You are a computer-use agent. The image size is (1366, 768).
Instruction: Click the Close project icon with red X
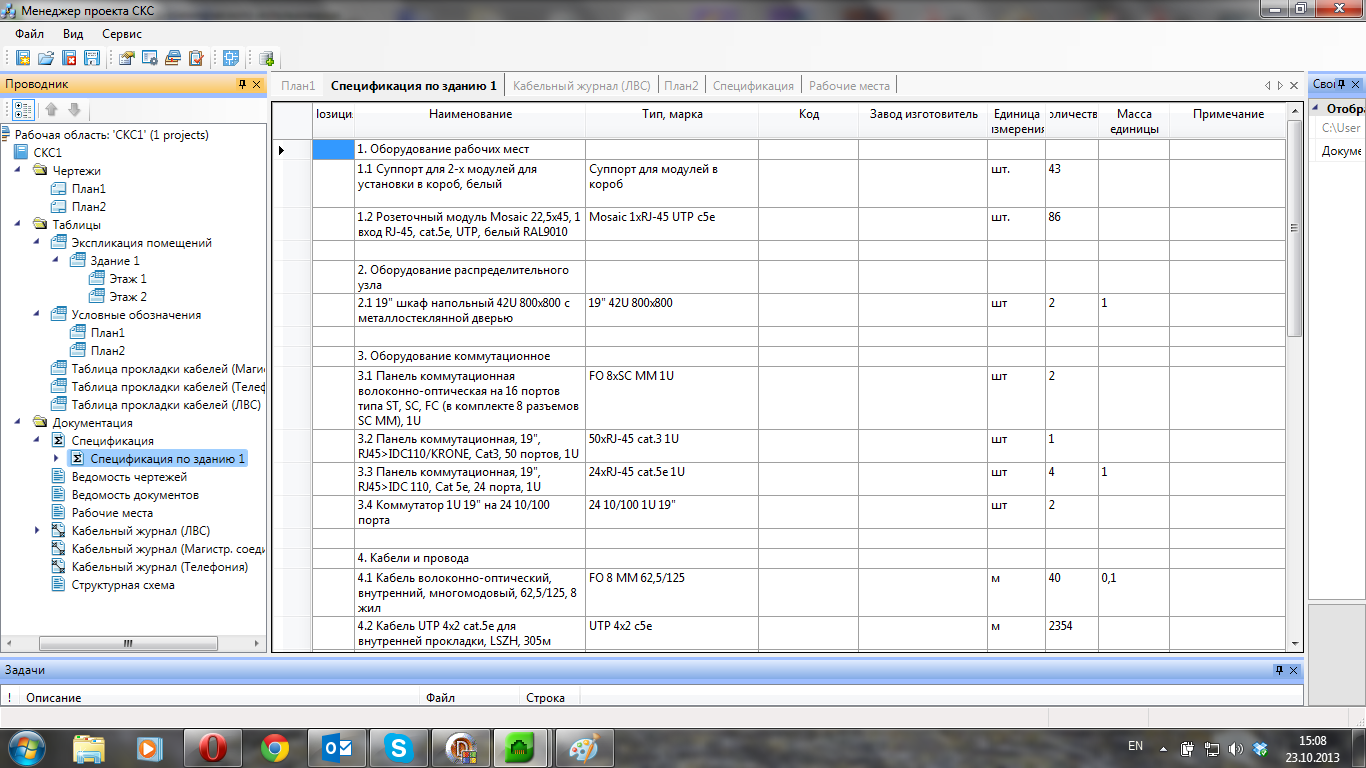tap(69, 58)
